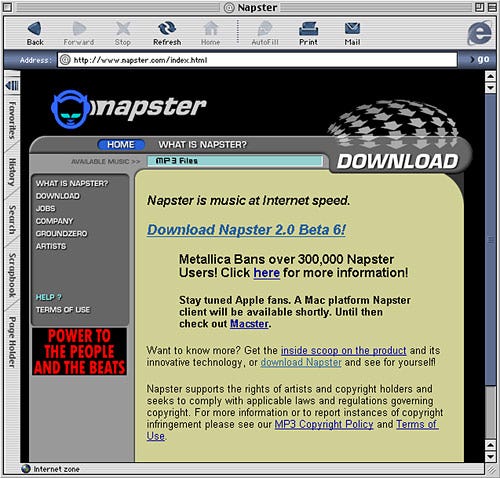Select the HOME navigation tab
Image resolution: width=500 pixels, height=478 pixels.
click(x=121, y=145)
